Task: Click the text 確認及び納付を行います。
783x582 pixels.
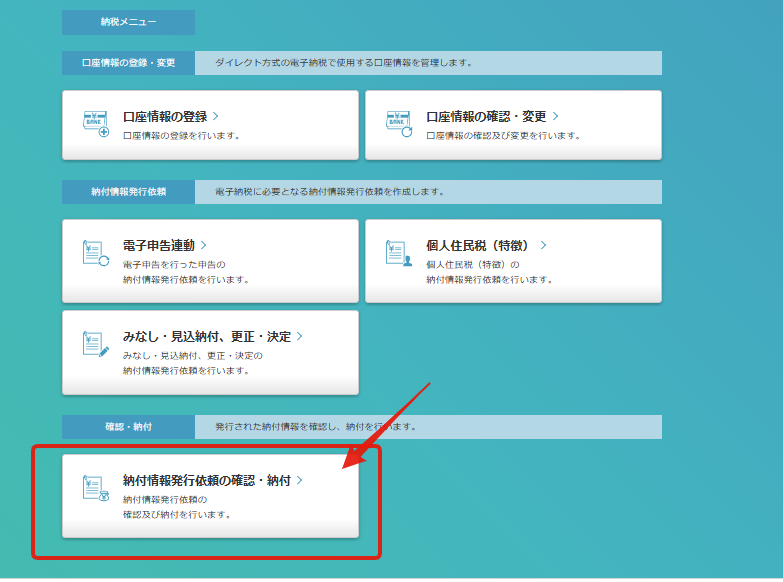Action: click(177, 515)
